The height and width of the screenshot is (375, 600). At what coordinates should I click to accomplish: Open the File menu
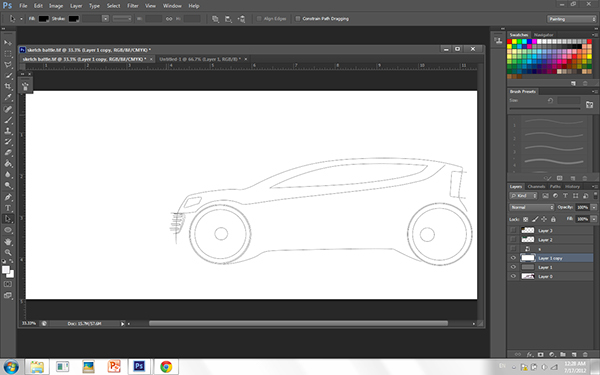[x=23, y=6]
